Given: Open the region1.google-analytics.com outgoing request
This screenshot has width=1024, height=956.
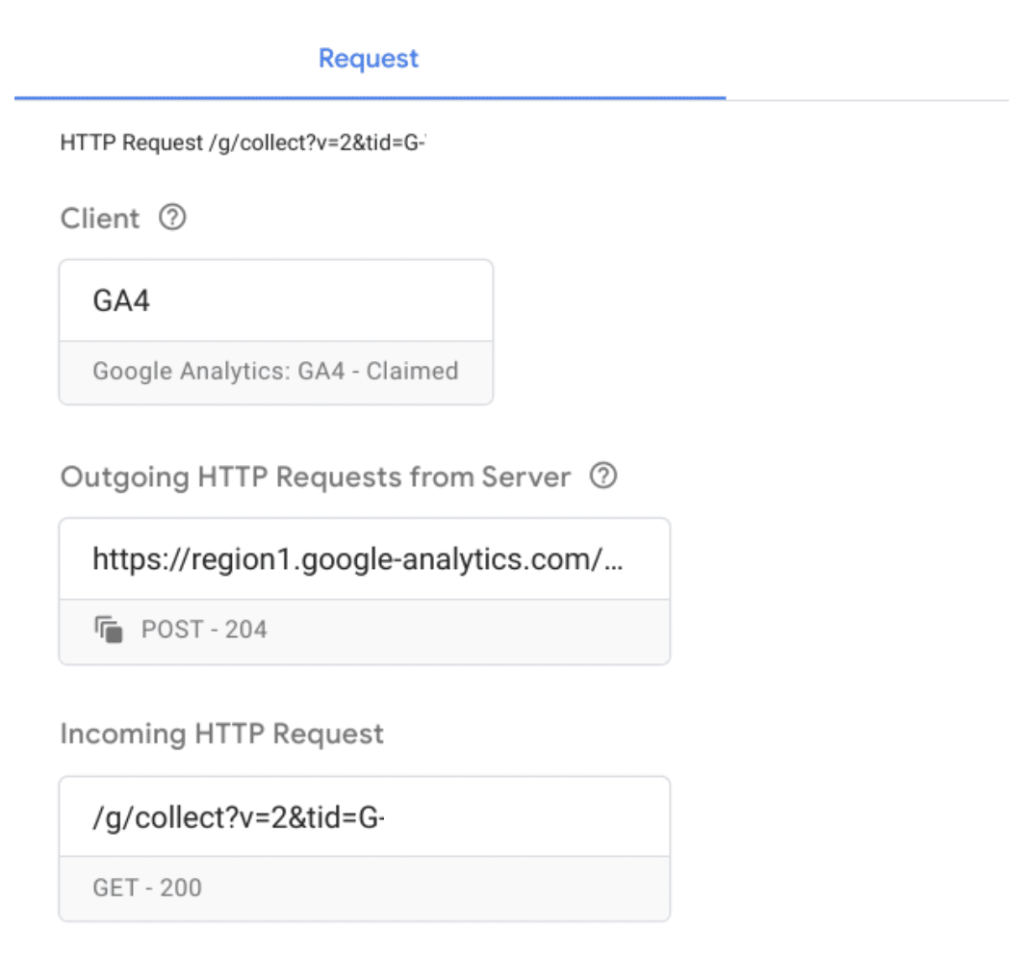Looking at the screenshot, I should 364,557.
